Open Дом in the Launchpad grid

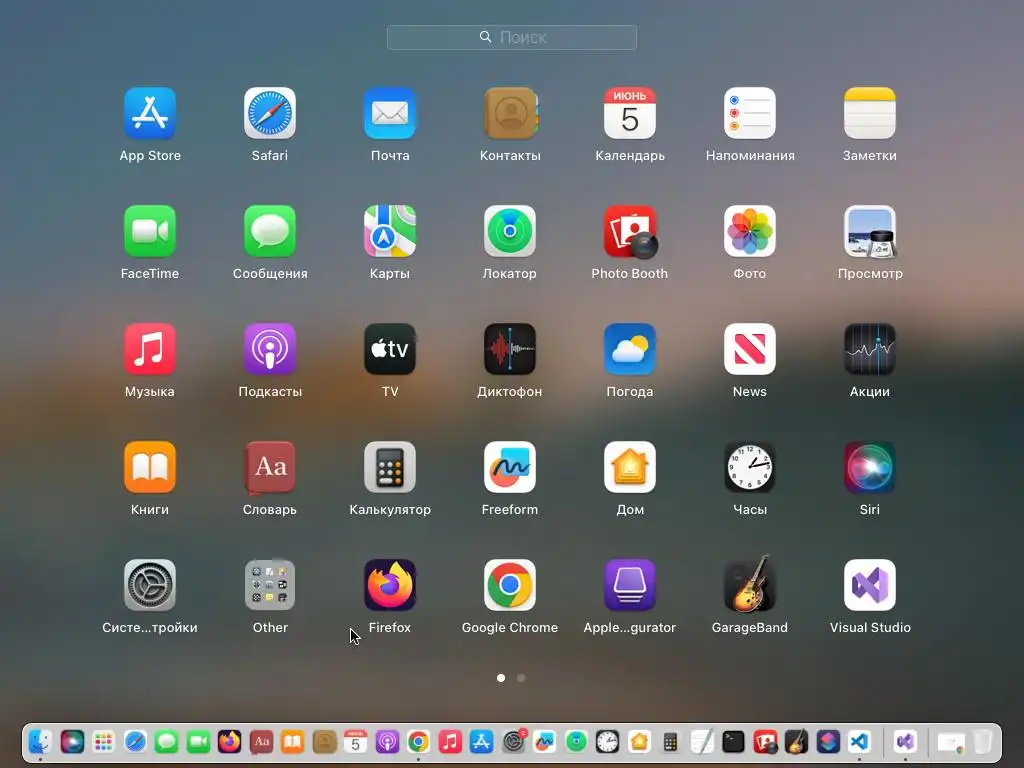coord(630,468)
